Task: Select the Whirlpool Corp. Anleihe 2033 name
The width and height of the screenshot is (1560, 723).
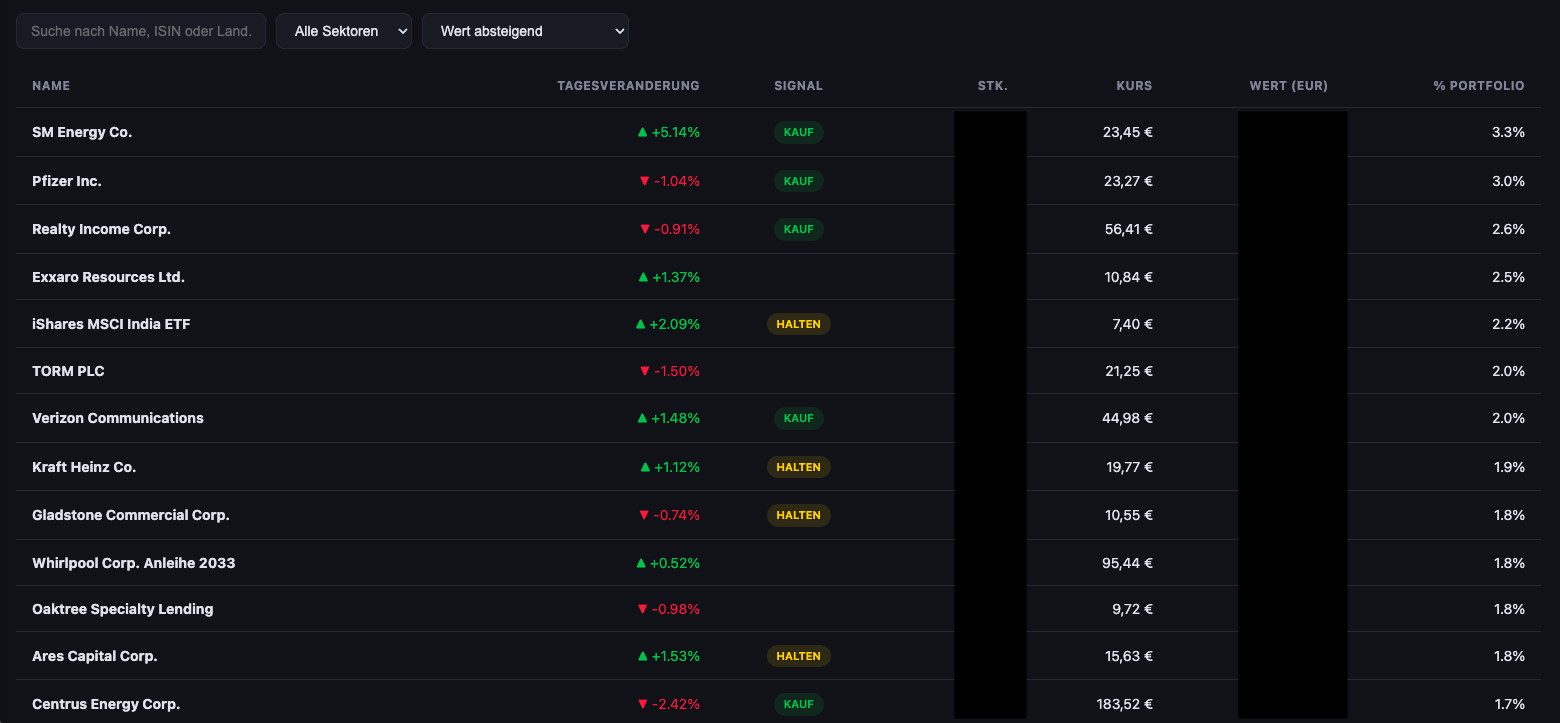Action: click(x=134, y=563)
